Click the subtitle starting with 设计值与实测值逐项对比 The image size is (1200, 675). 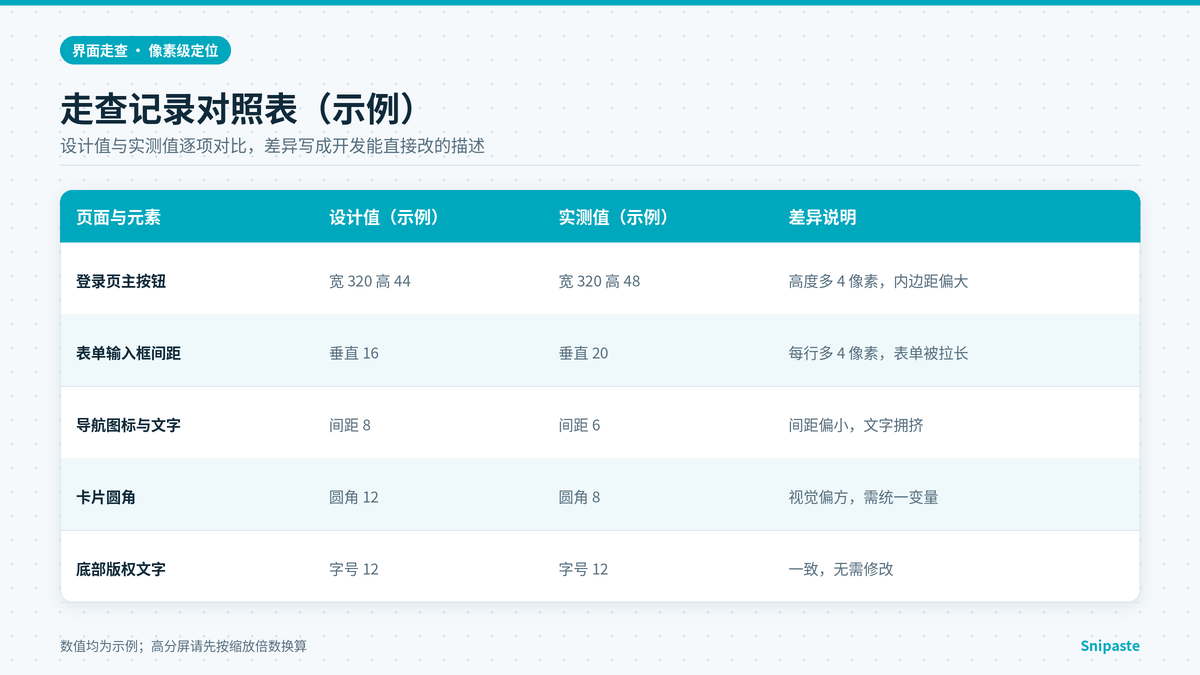[272, 146]
